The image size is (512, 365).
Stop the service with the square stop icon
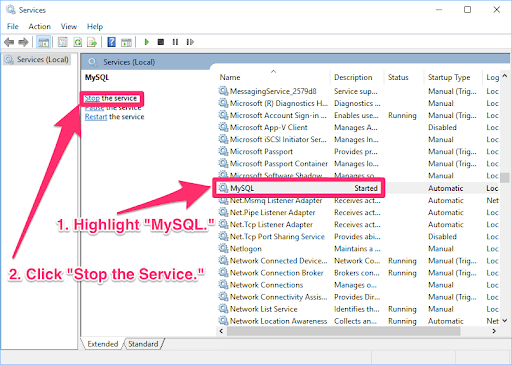tap(161, 42)
